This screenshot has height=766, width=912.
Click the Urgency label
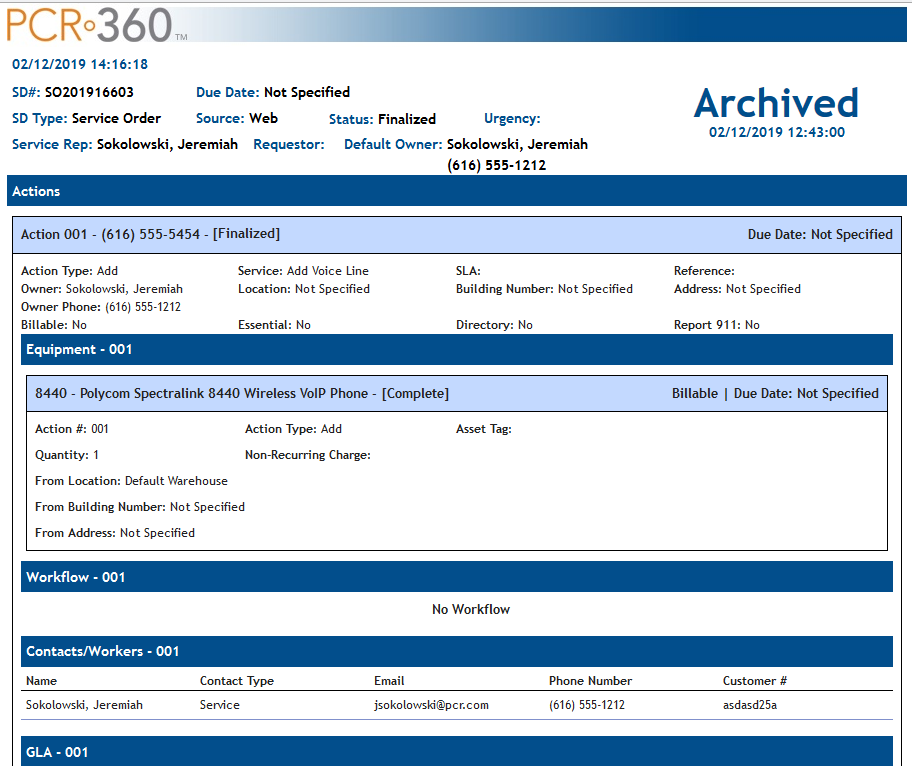tap(512, 119)
